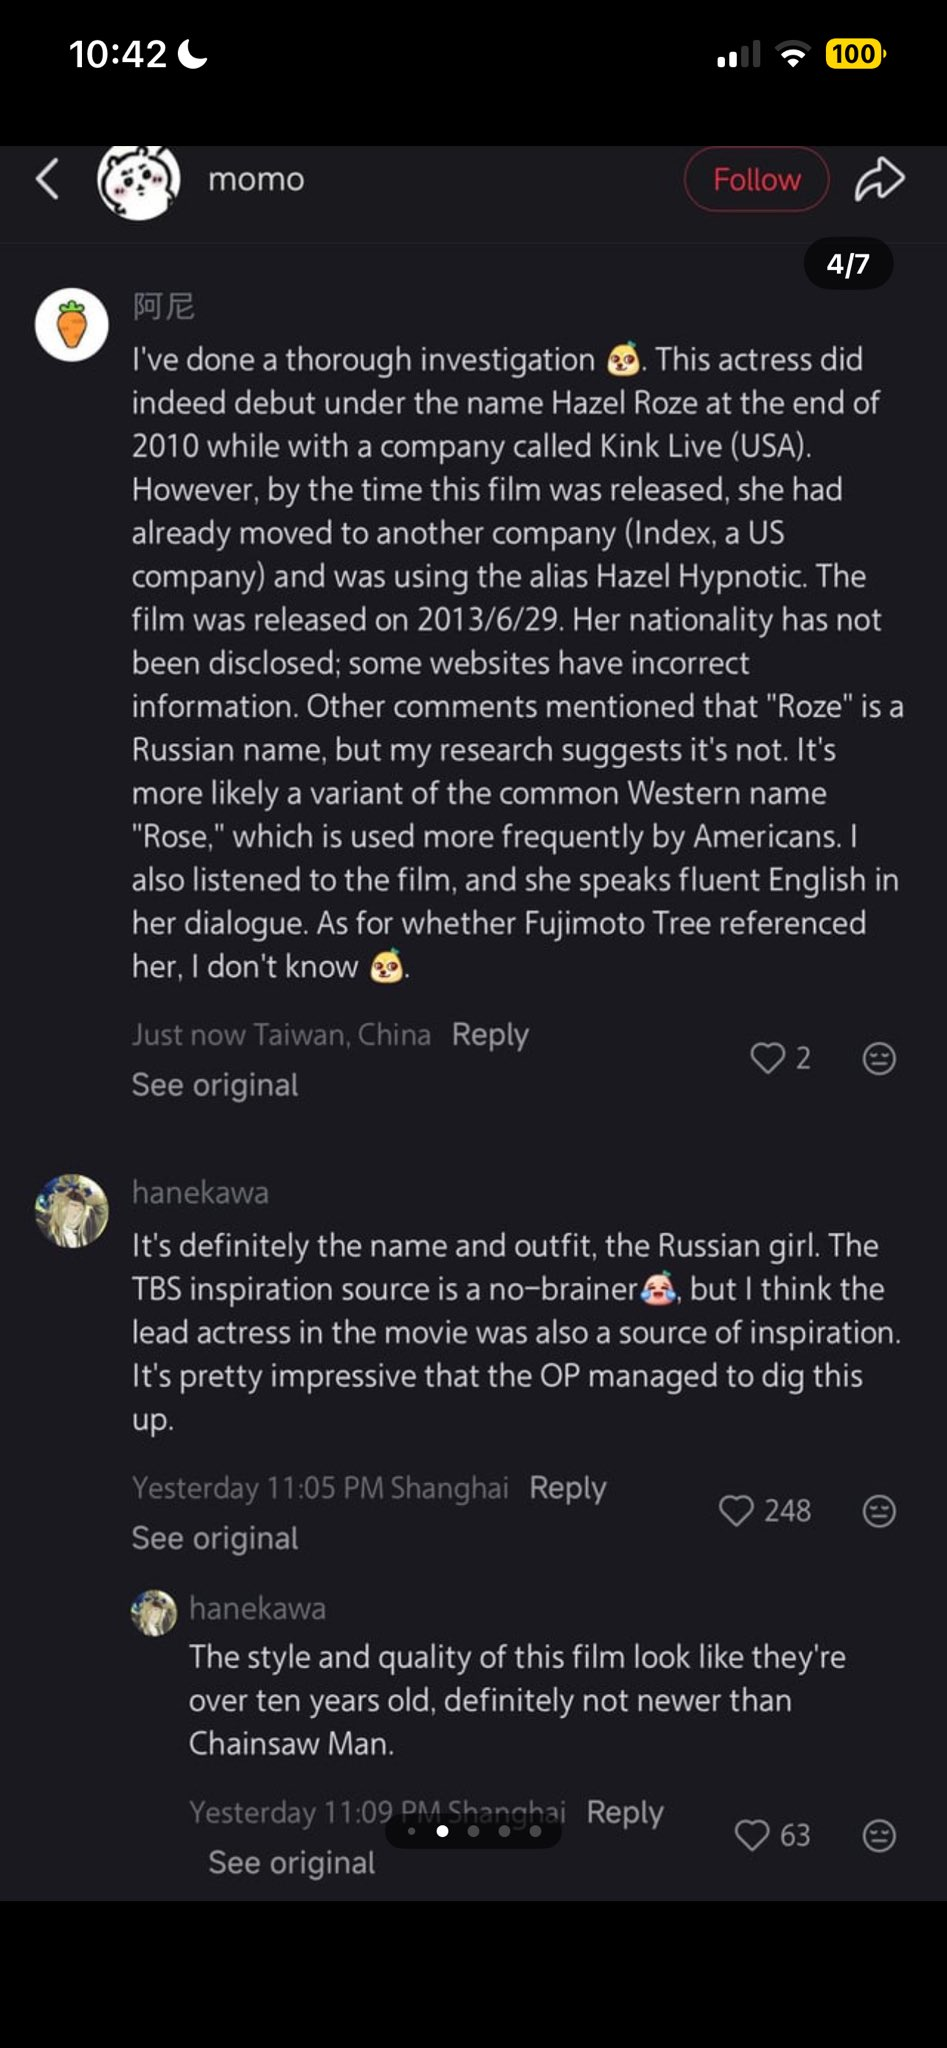Reply to hanekawa's Chainsaw Man reply
947x2048 pixels.
(x=625, y=1812)
